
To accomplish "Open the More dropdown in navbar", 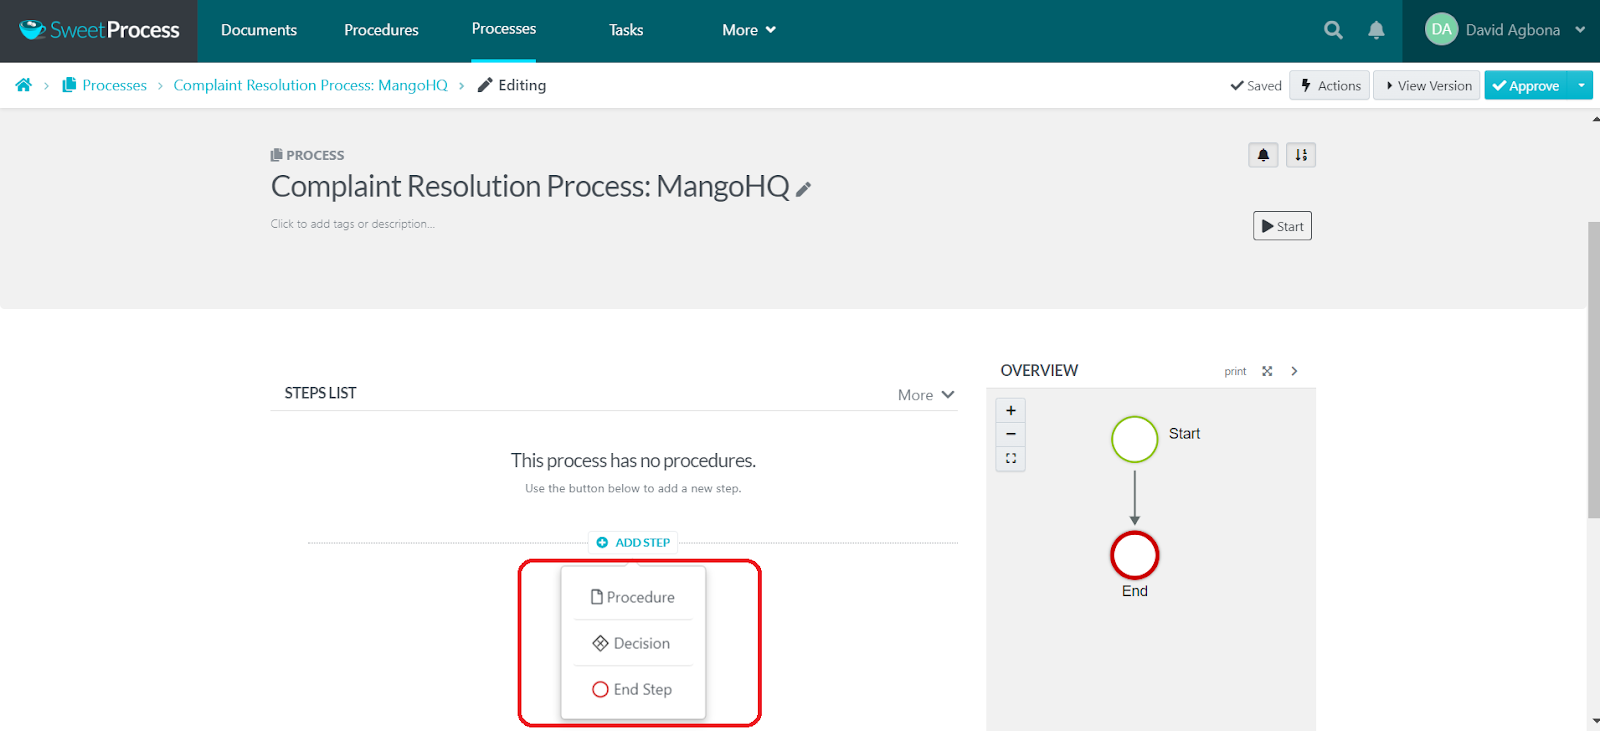I will coord(749,30).
